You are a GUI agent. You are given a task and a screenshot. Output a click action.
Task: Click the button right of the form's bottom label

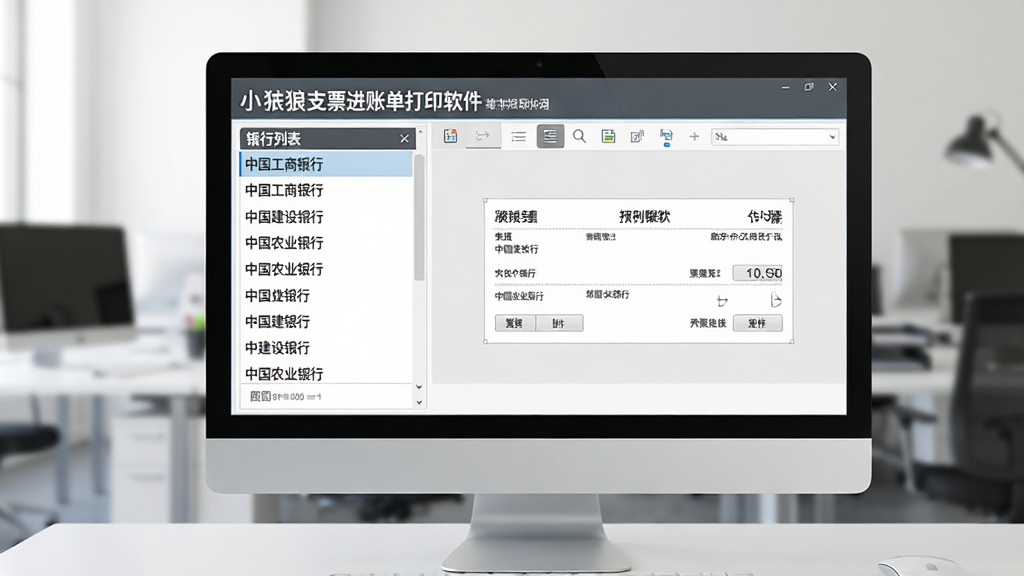click(758, 323)
